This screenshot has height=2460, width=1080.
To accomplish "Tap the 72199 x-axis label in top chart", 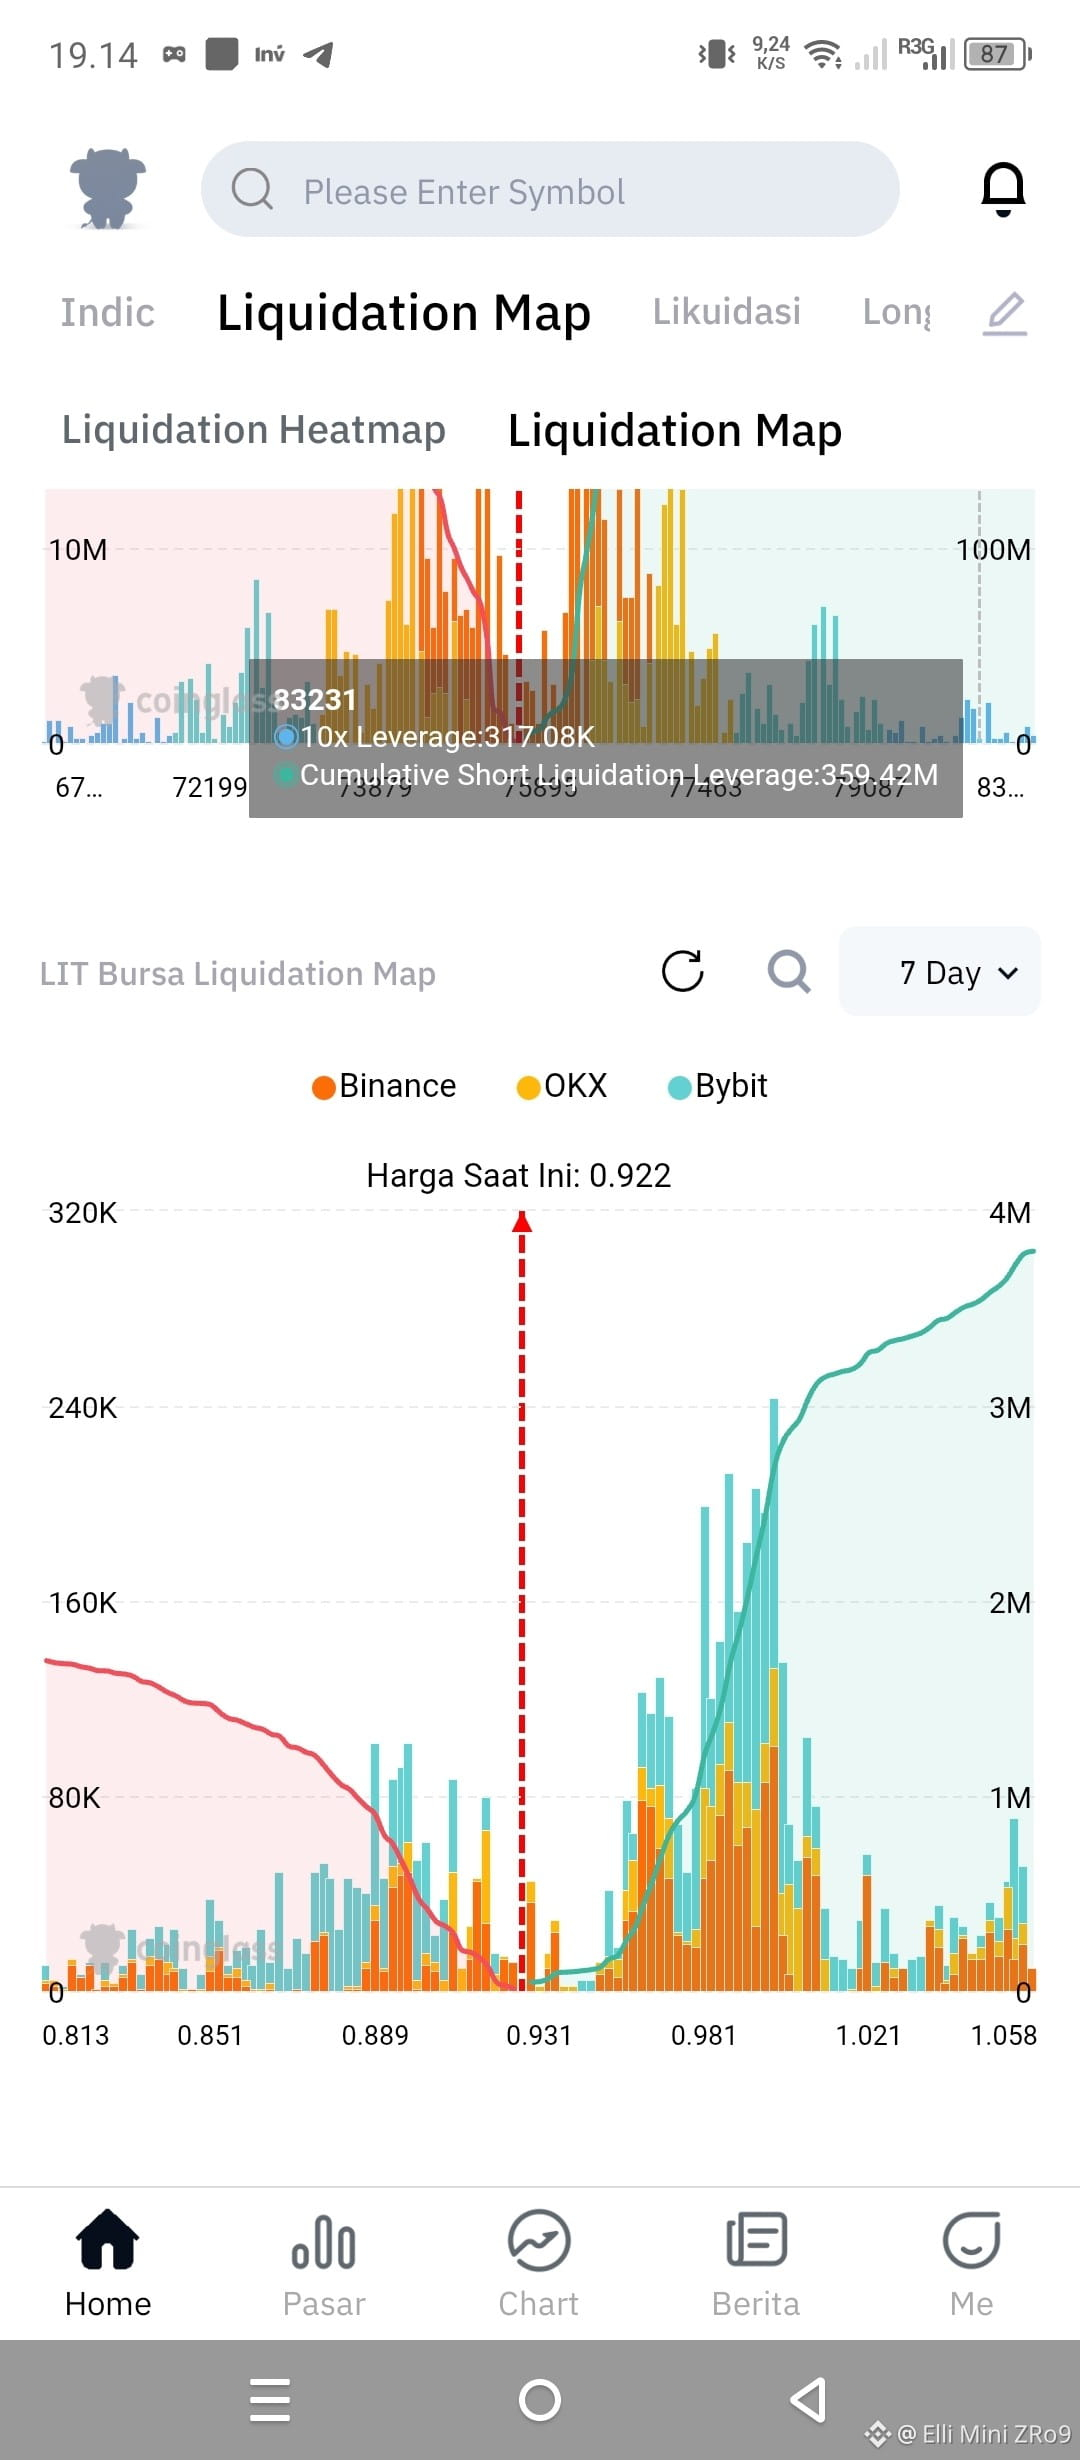I will pyautogui.click(x=209, y=787).
